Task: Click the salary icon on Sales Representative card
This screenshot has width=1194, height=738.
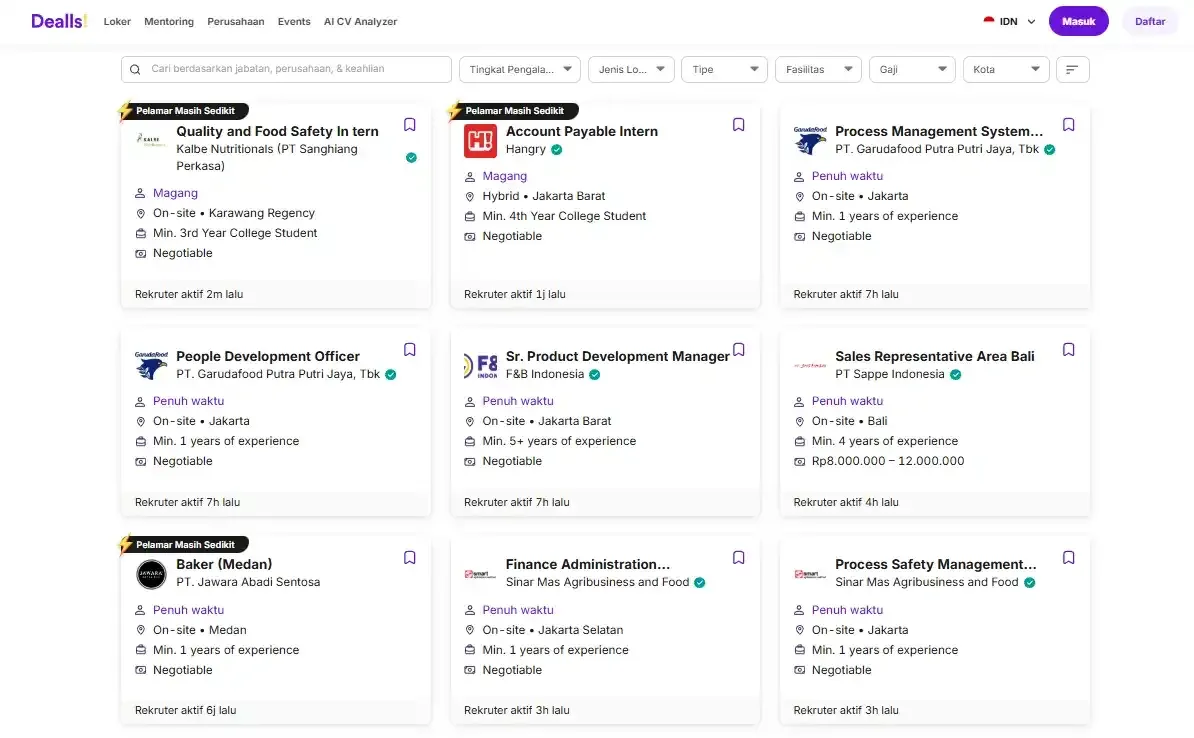Action: 799,462
